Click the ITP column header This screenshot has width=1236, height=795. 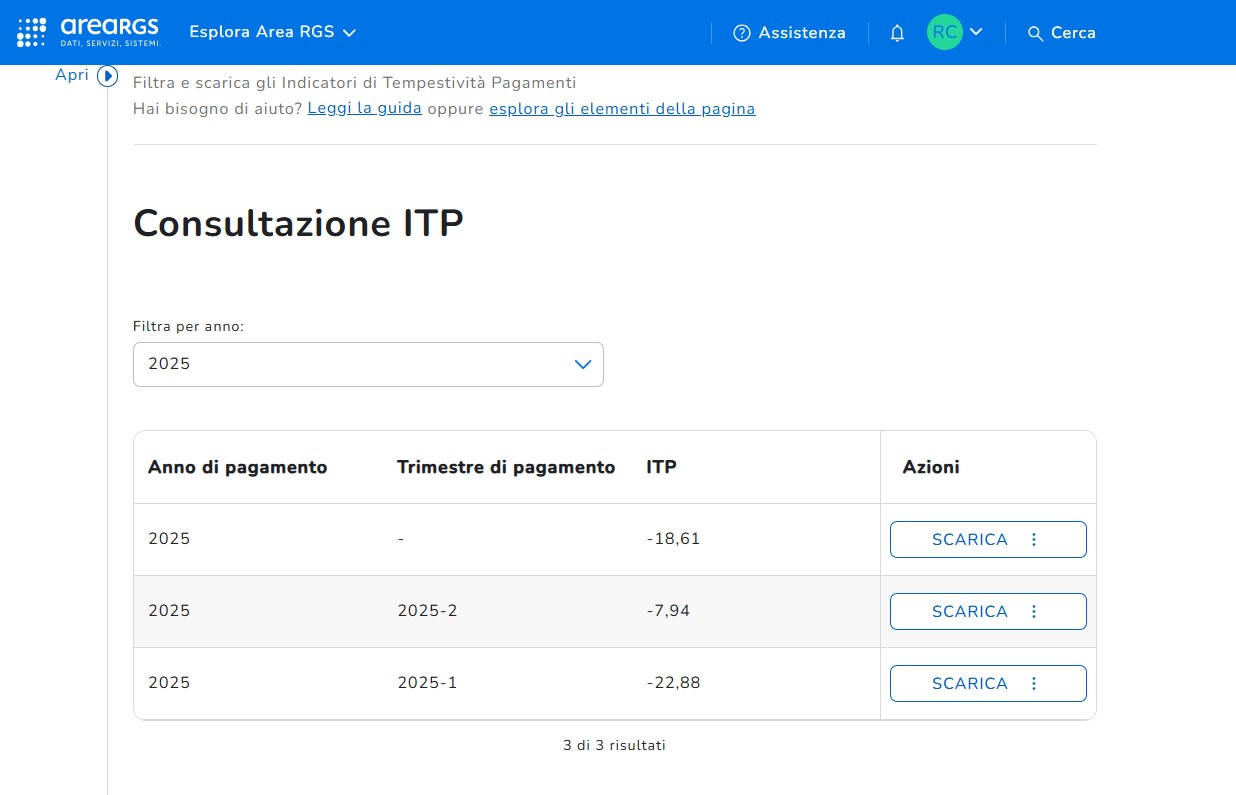point(661,467)
